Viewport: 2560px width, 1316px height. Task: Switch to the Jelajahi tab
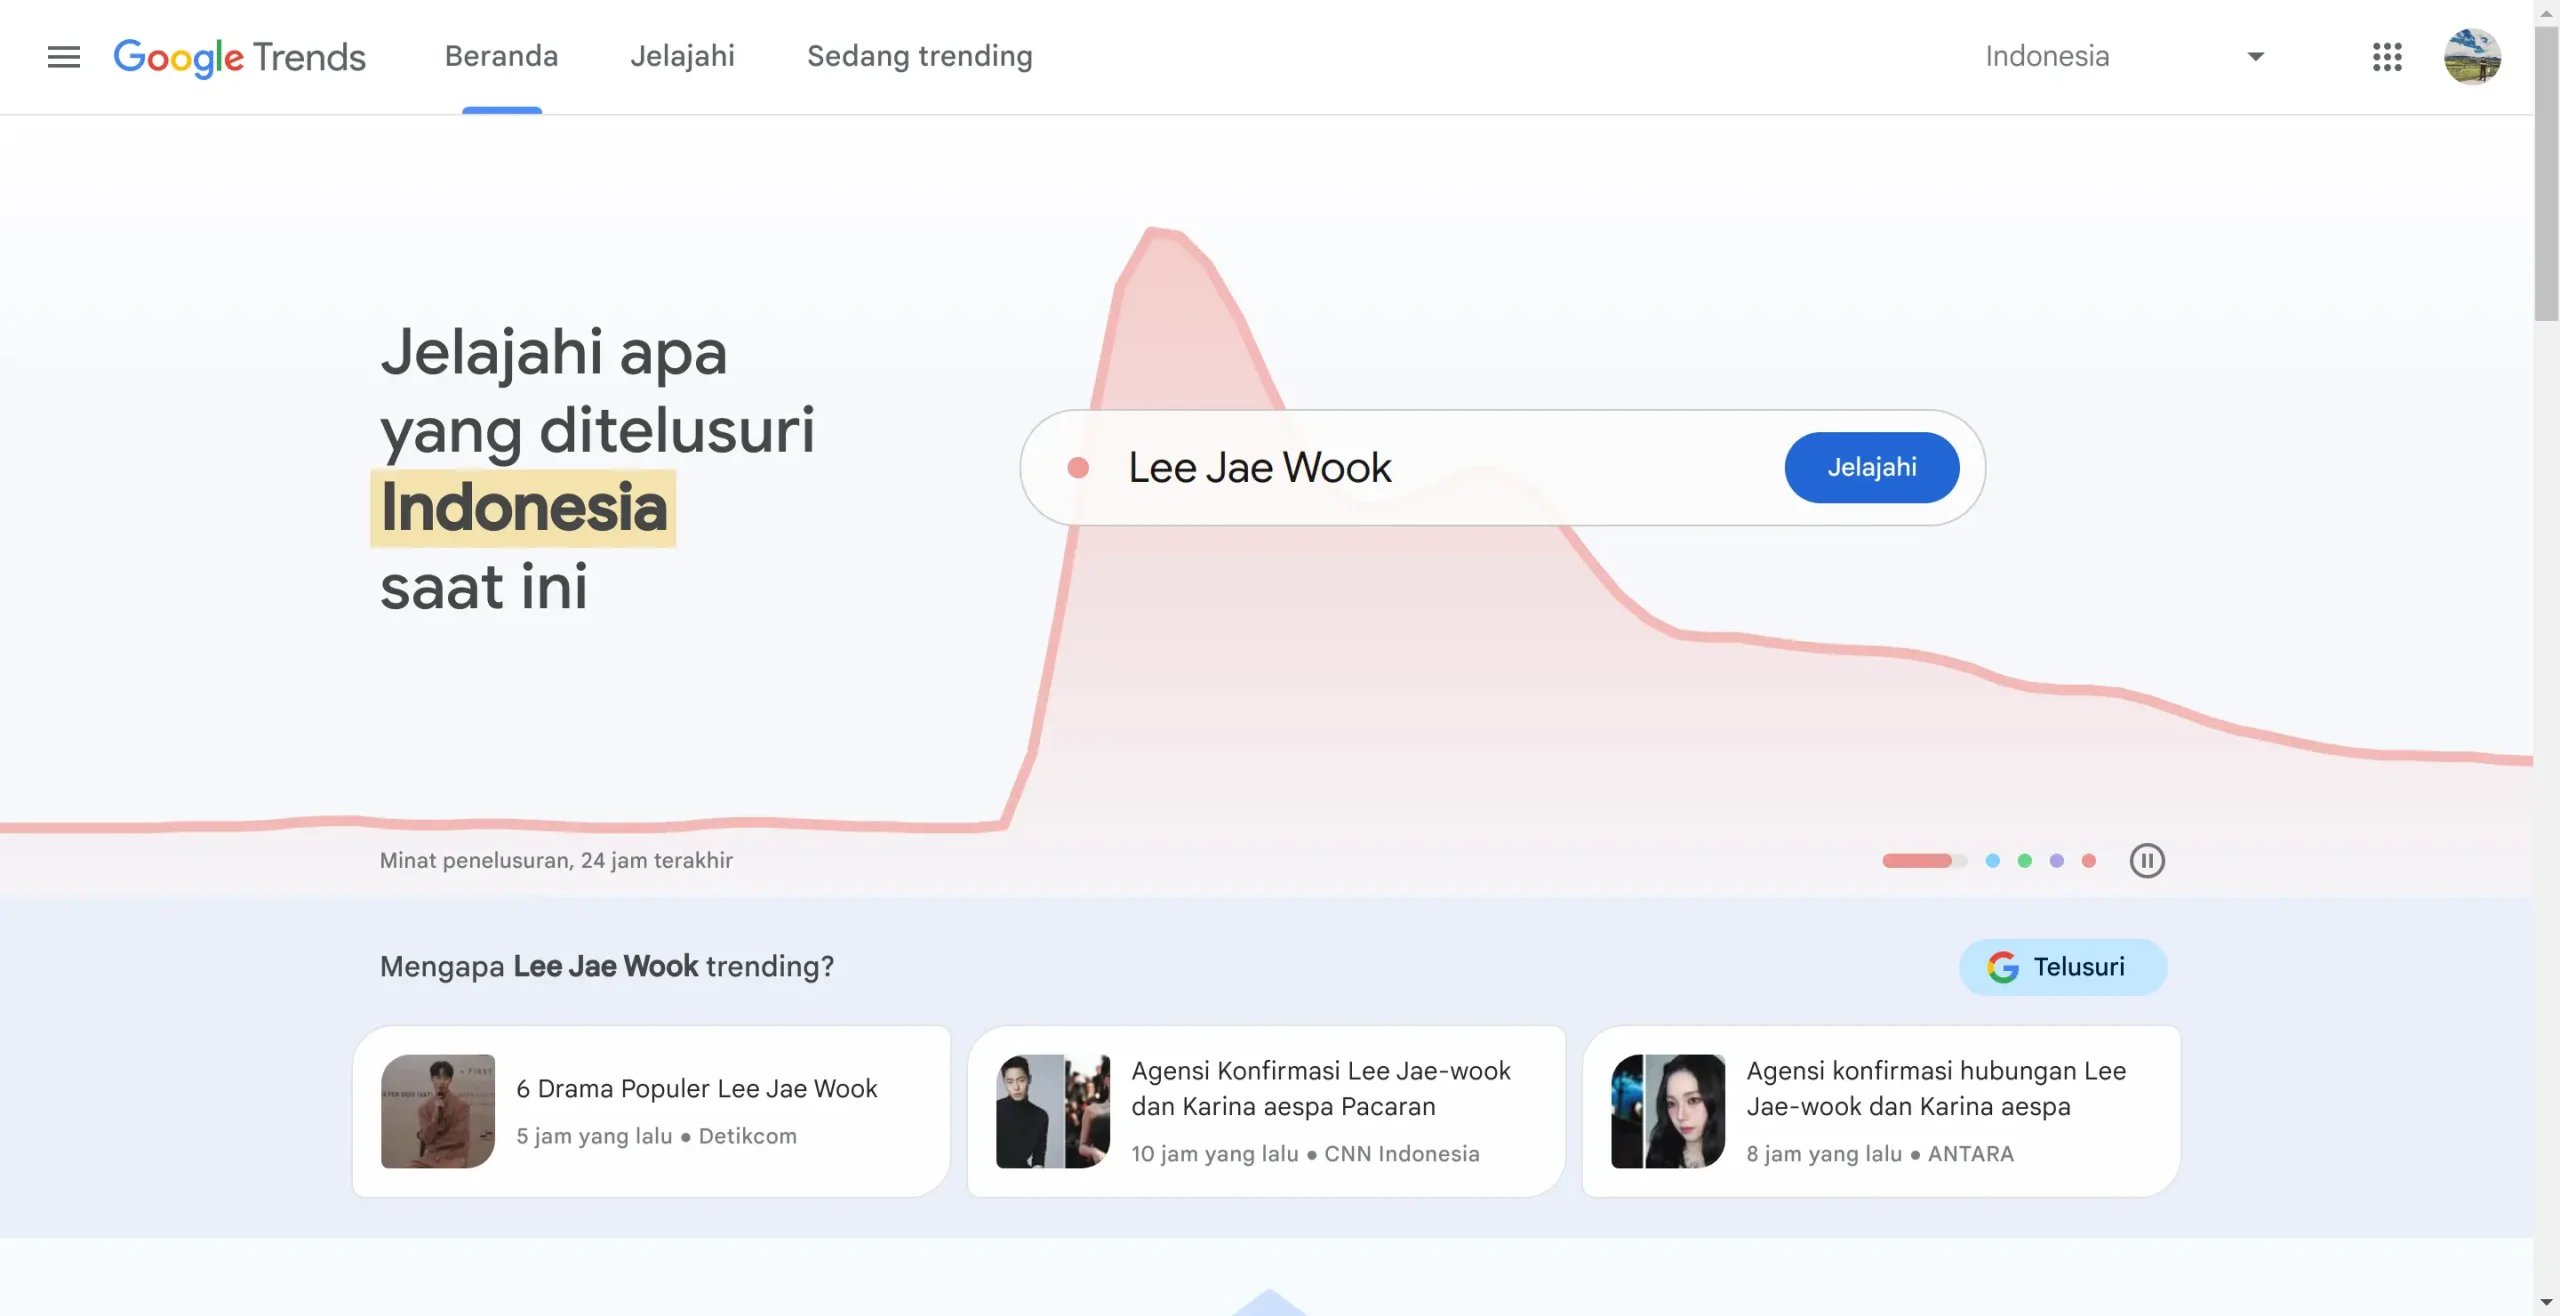coord(682,57)
